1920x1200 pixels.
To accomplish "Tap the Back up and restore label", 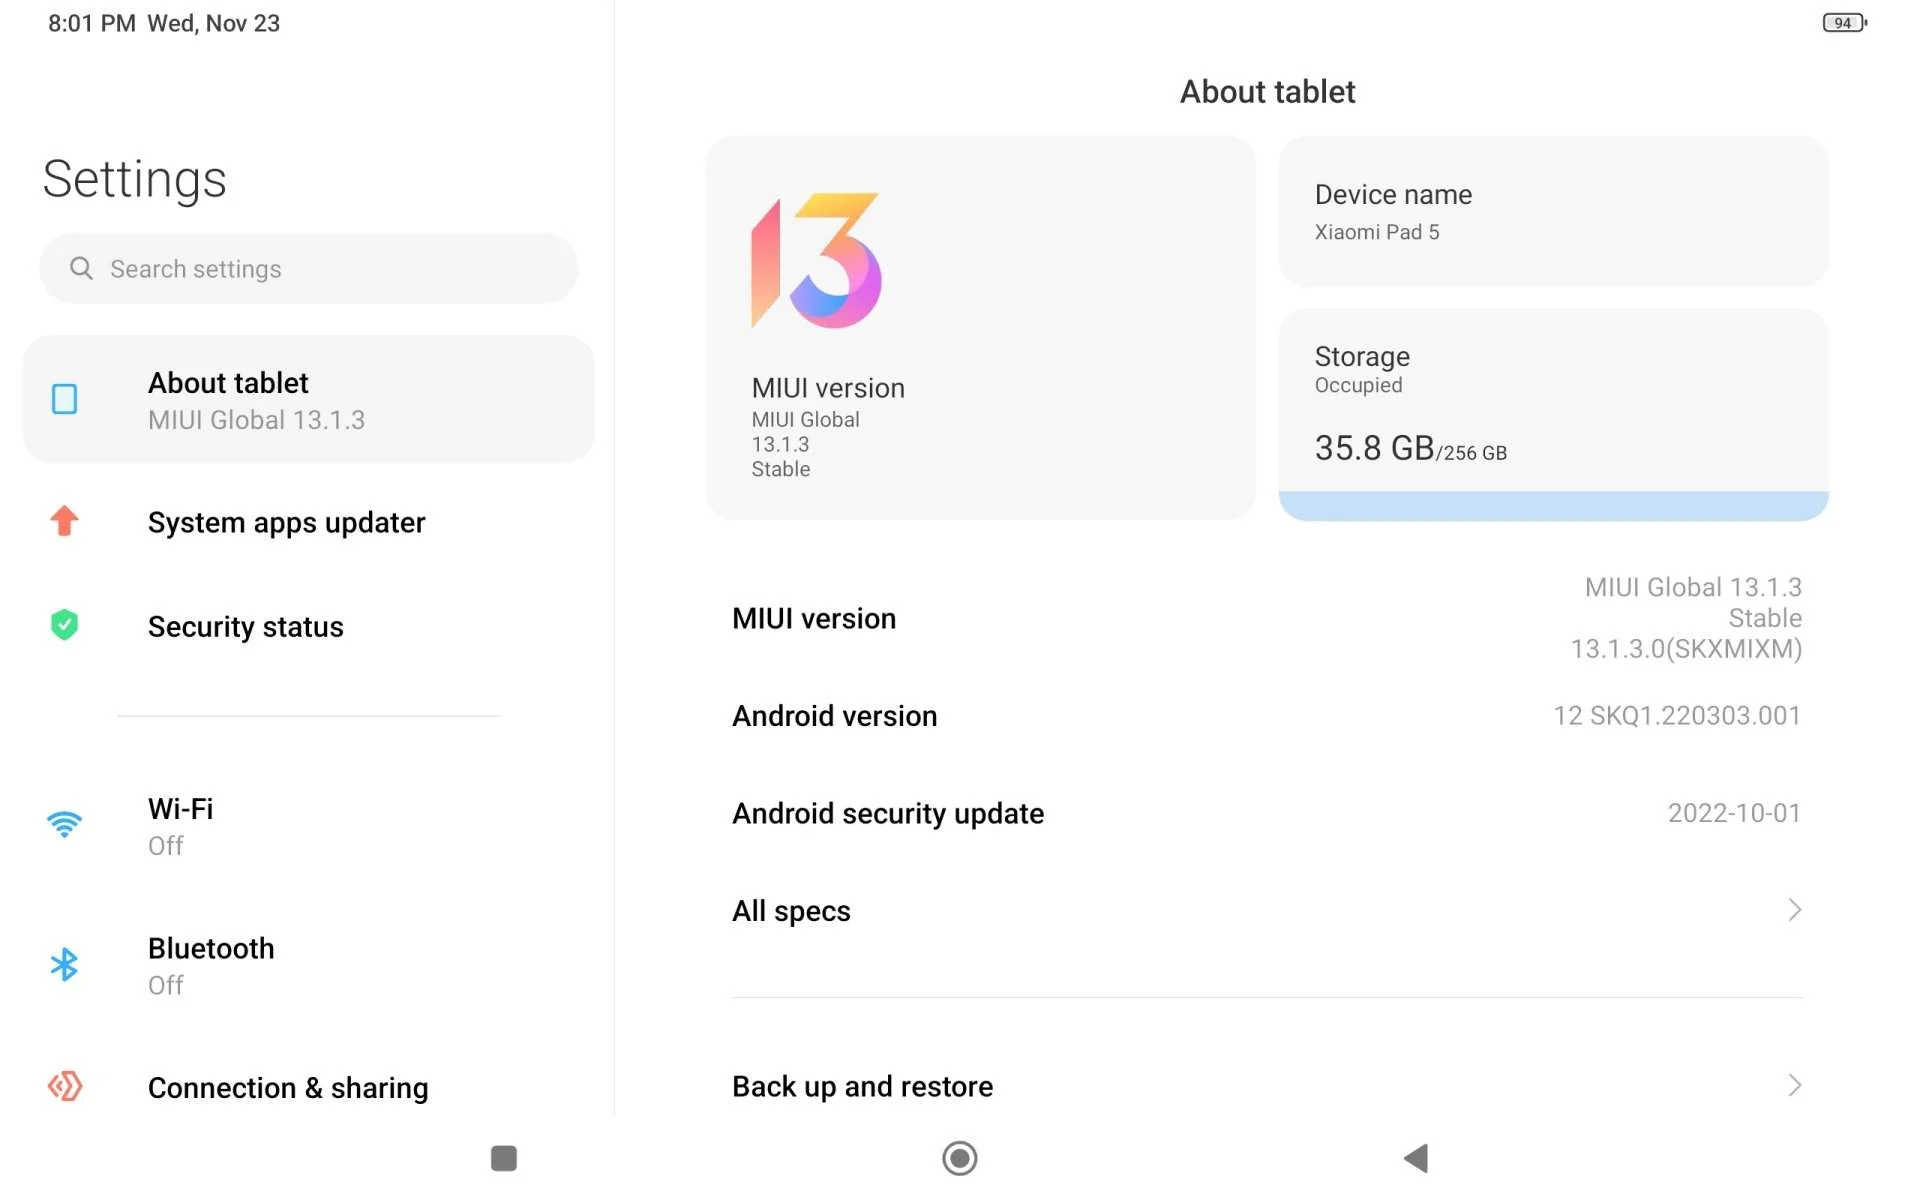I will [862, 1086].
